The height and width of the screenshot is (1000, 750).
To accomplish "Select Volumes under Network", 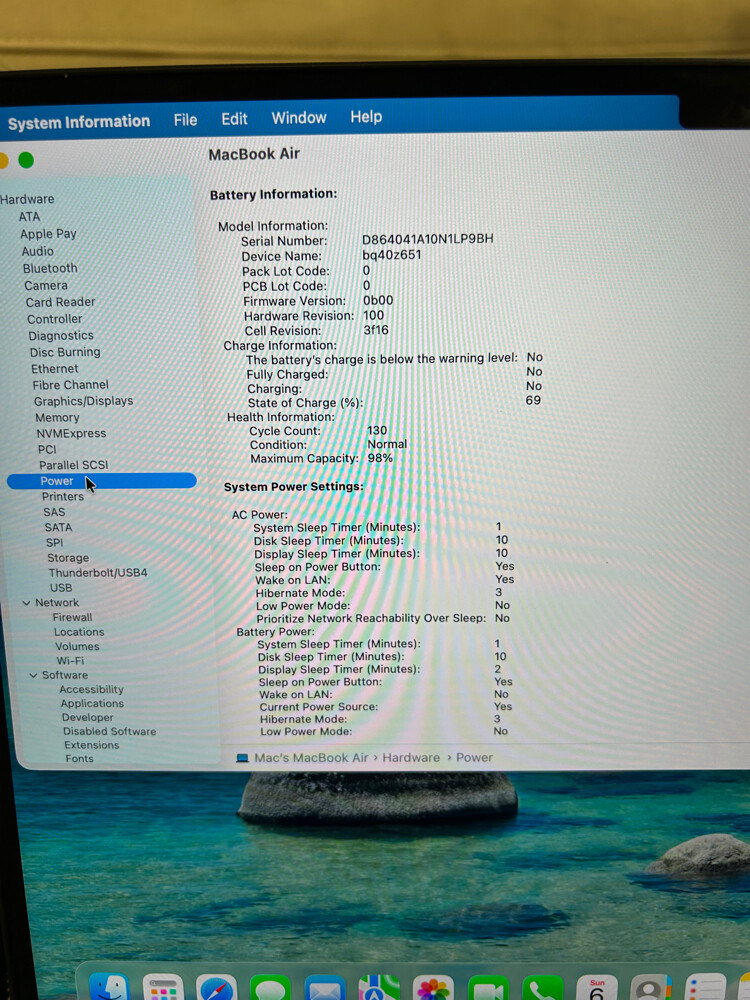I will pos(77,647).
